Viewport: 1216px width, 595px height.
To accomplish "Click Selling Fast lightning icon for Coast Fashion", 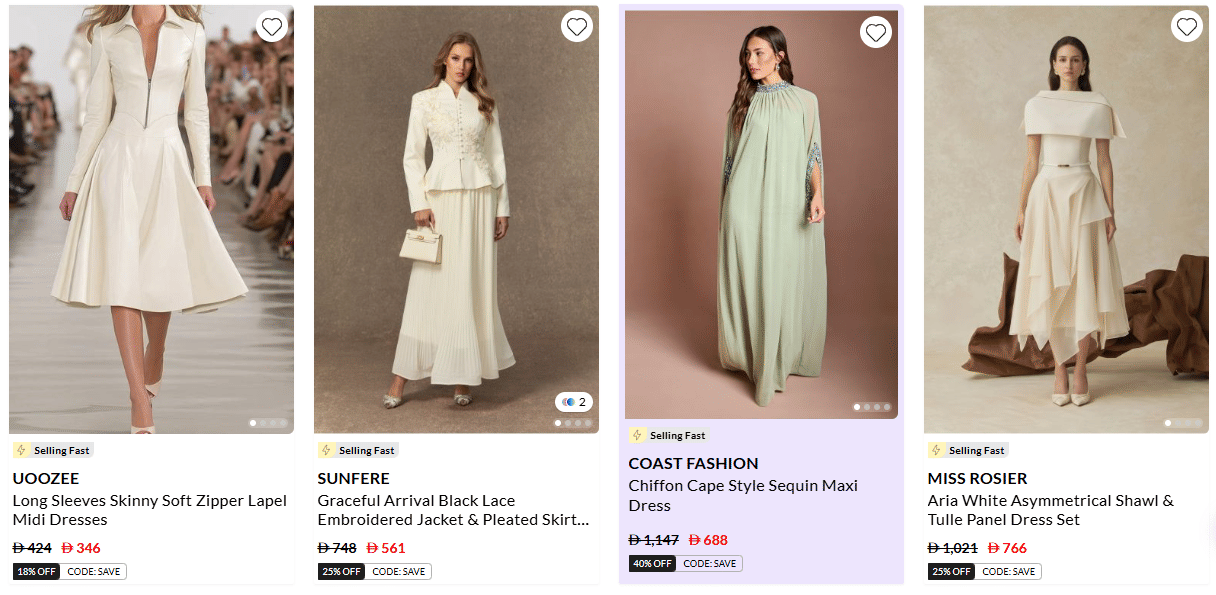I will 637,435.
